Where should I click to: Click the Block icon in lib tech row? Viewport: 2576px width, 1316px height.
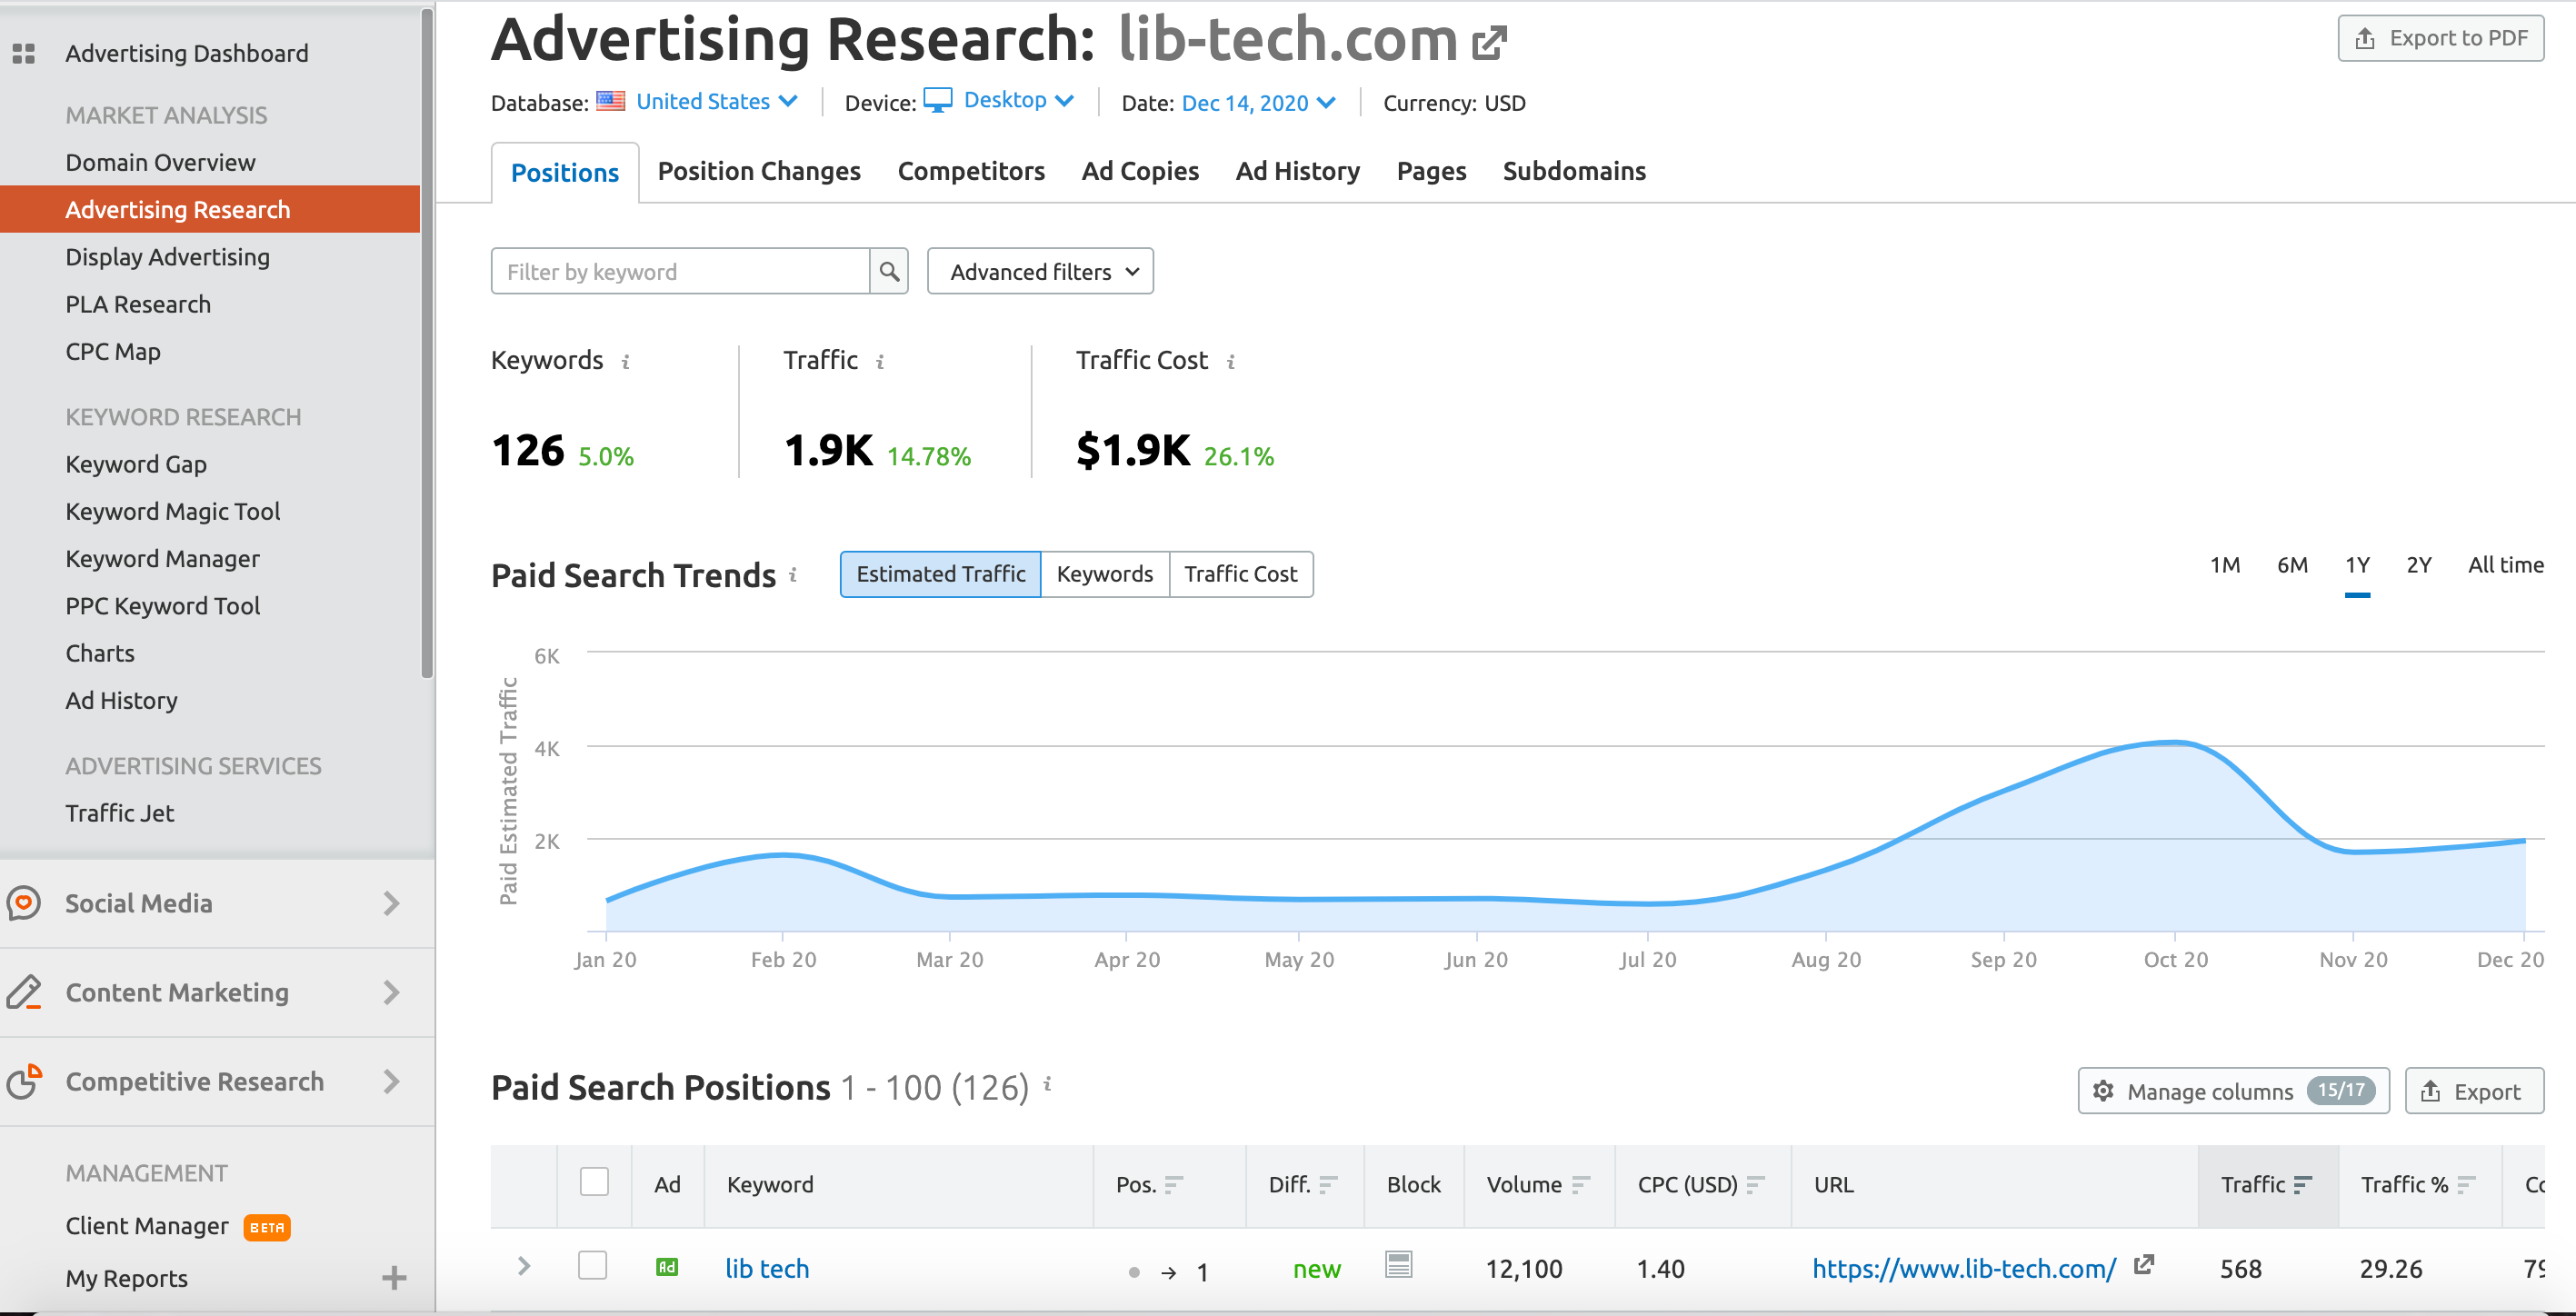pyautogui.click(x=1398, y=1265)
